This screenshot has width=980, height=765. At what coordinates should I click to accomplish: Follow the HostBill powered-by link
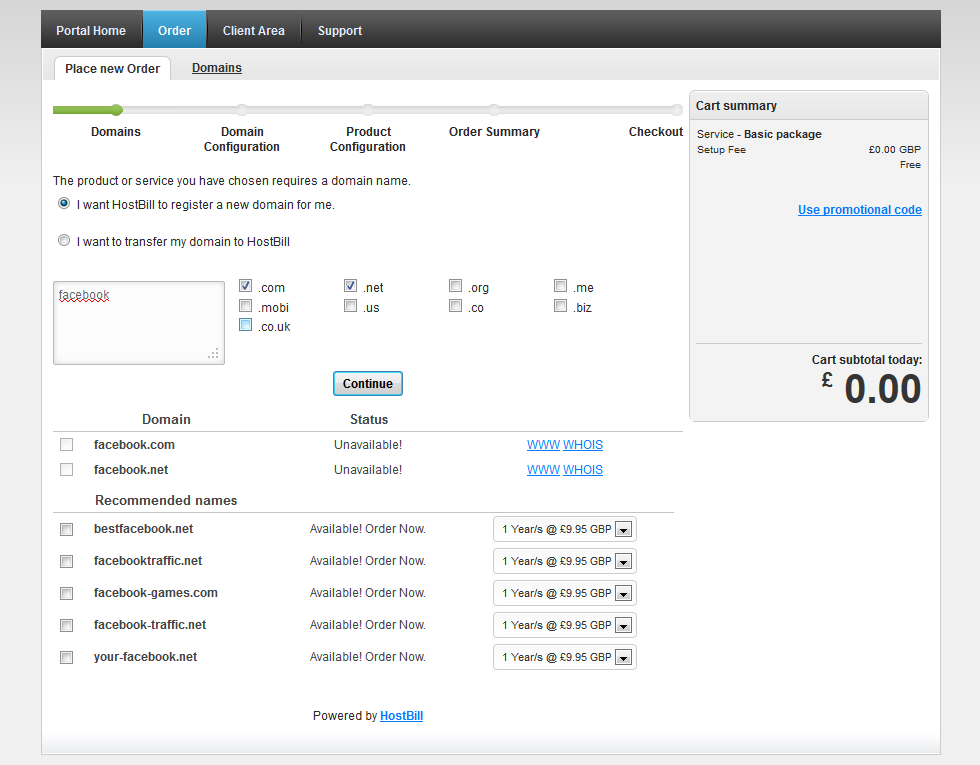[401, 716]
